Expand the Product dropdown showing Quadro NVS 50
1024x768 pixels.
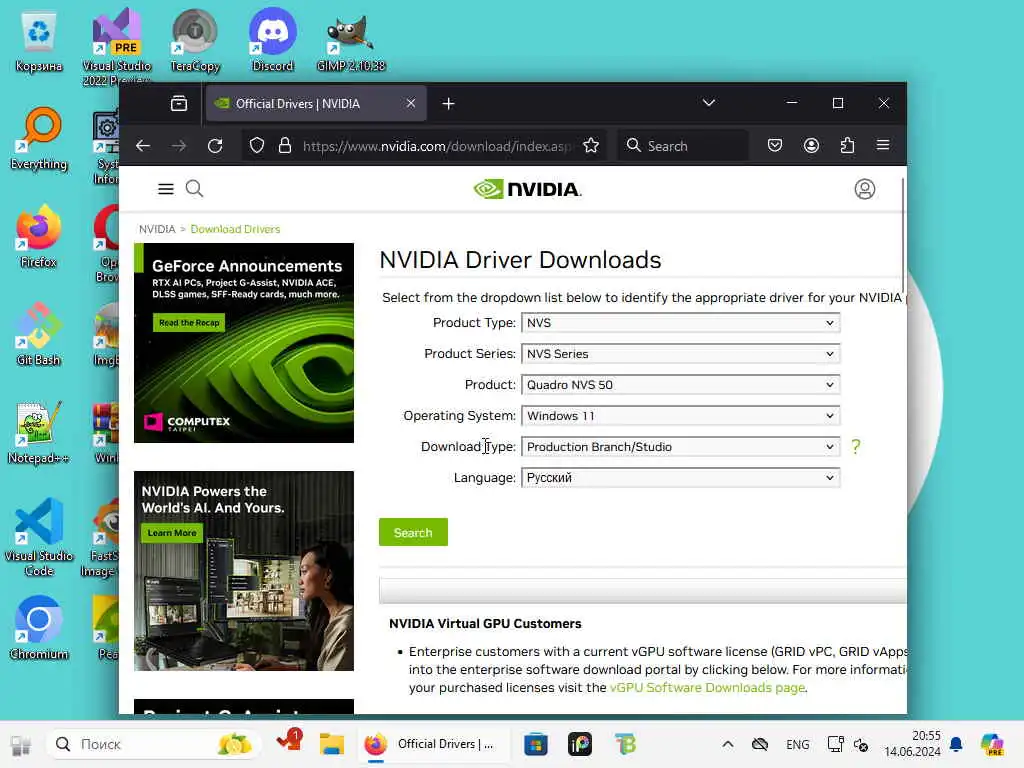point(680,385)
